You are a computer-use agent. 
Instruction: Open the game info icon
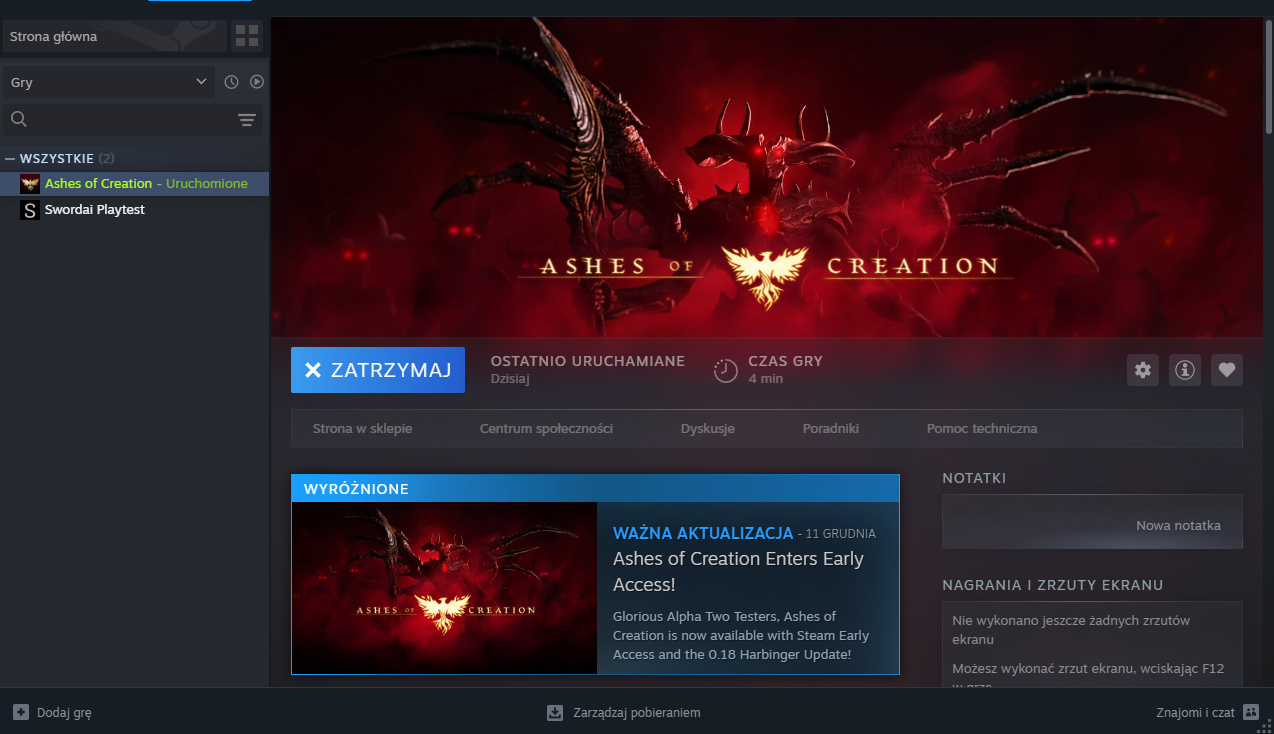(1184, 370)
